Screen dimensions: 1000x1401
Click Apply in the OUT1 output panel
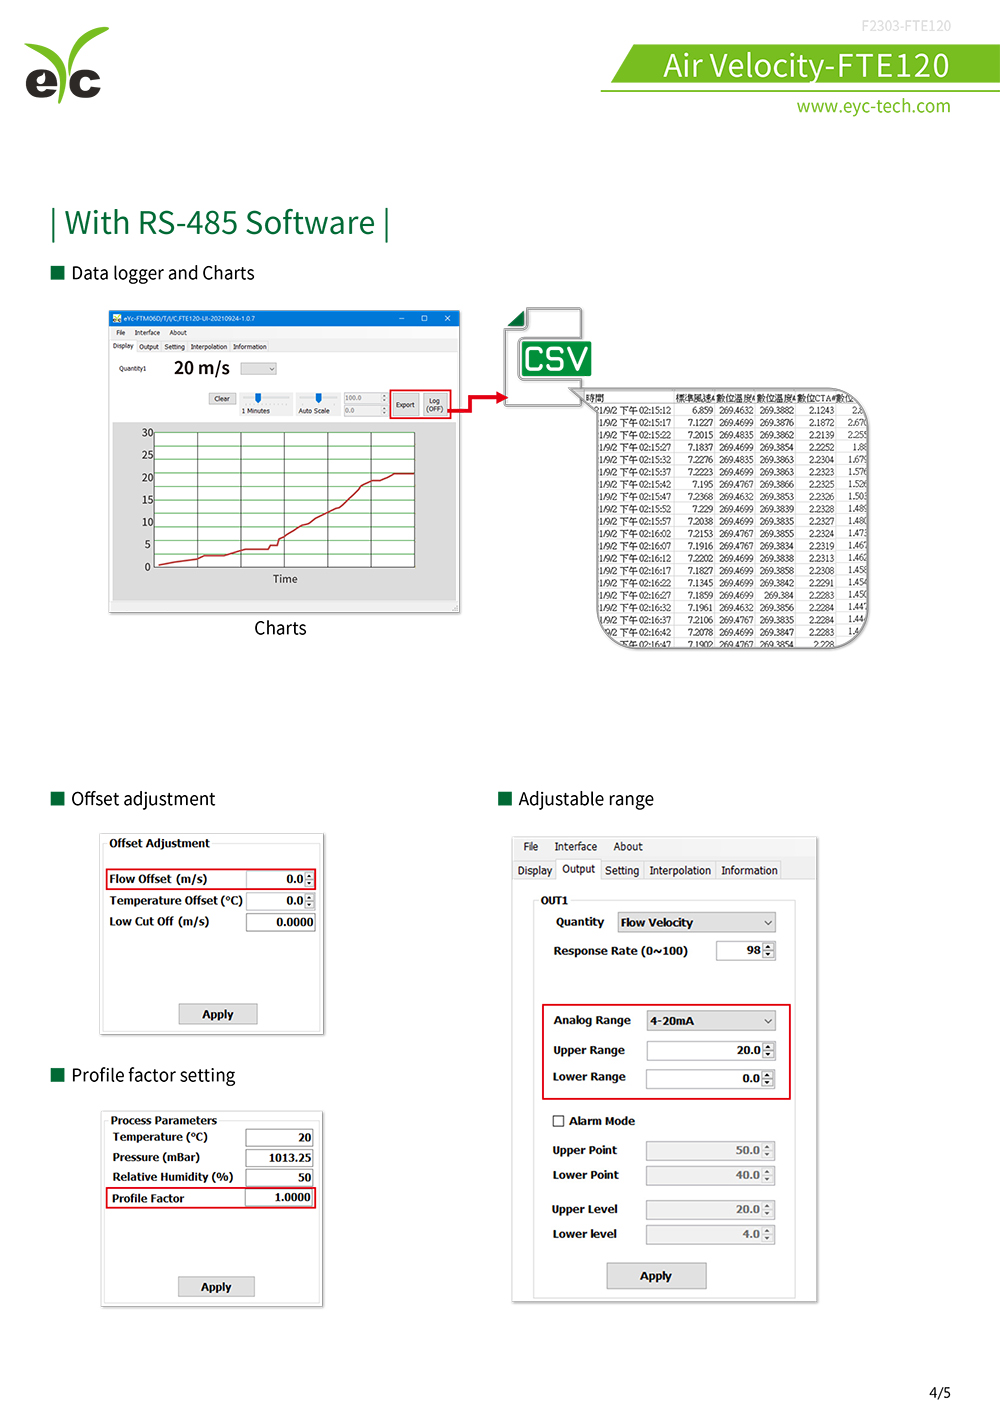click(x=656, y=1276)
